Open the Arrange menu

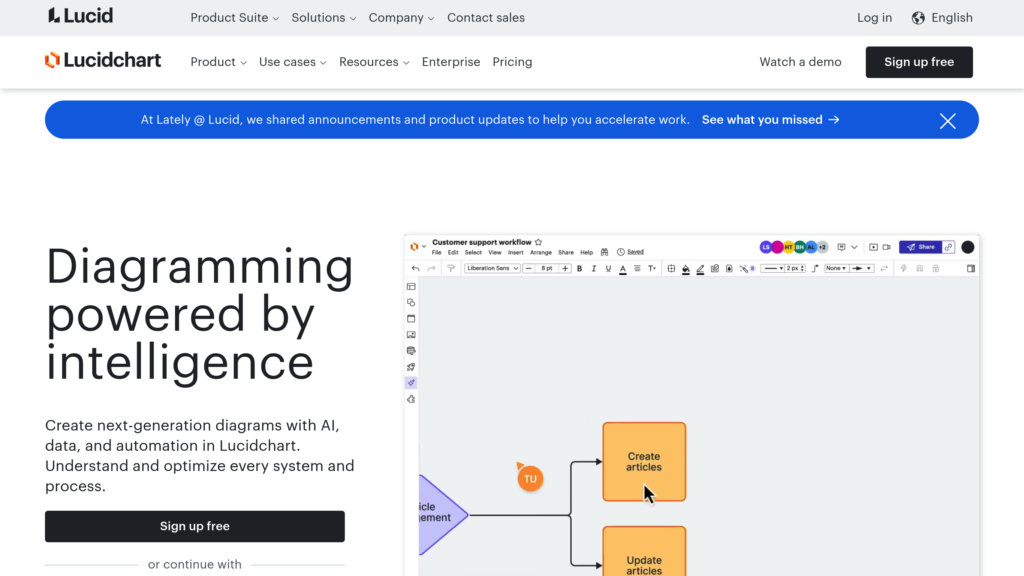540,252
